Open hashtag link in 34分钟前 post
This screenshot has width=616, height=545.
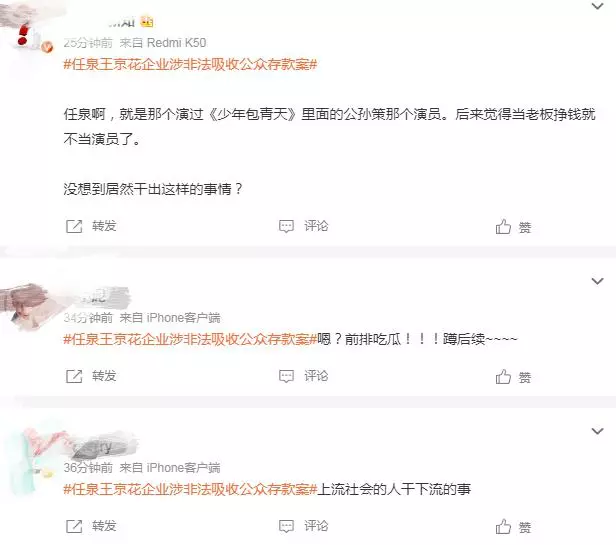point(190,339)
